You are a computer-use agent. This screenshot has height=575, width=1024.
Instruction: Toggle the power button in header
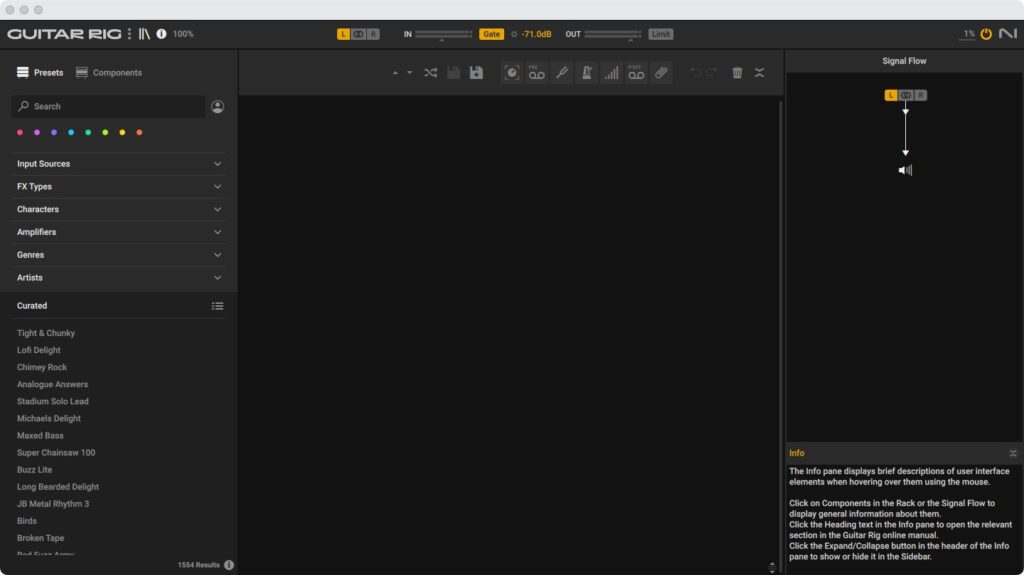986,33
